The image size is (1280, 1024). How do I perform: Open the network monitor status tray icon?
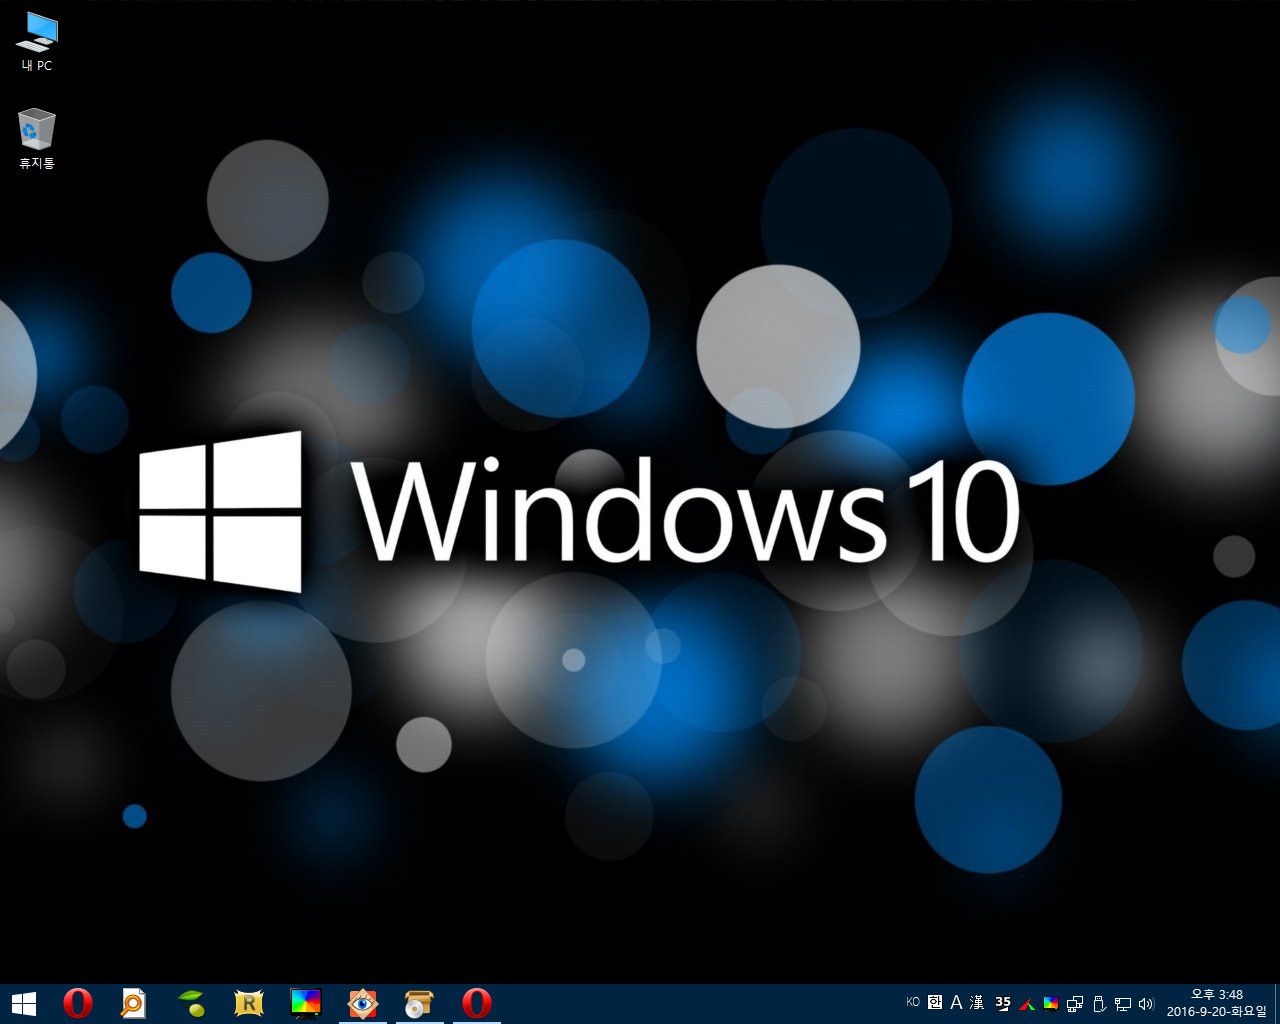(1123, 1003)
